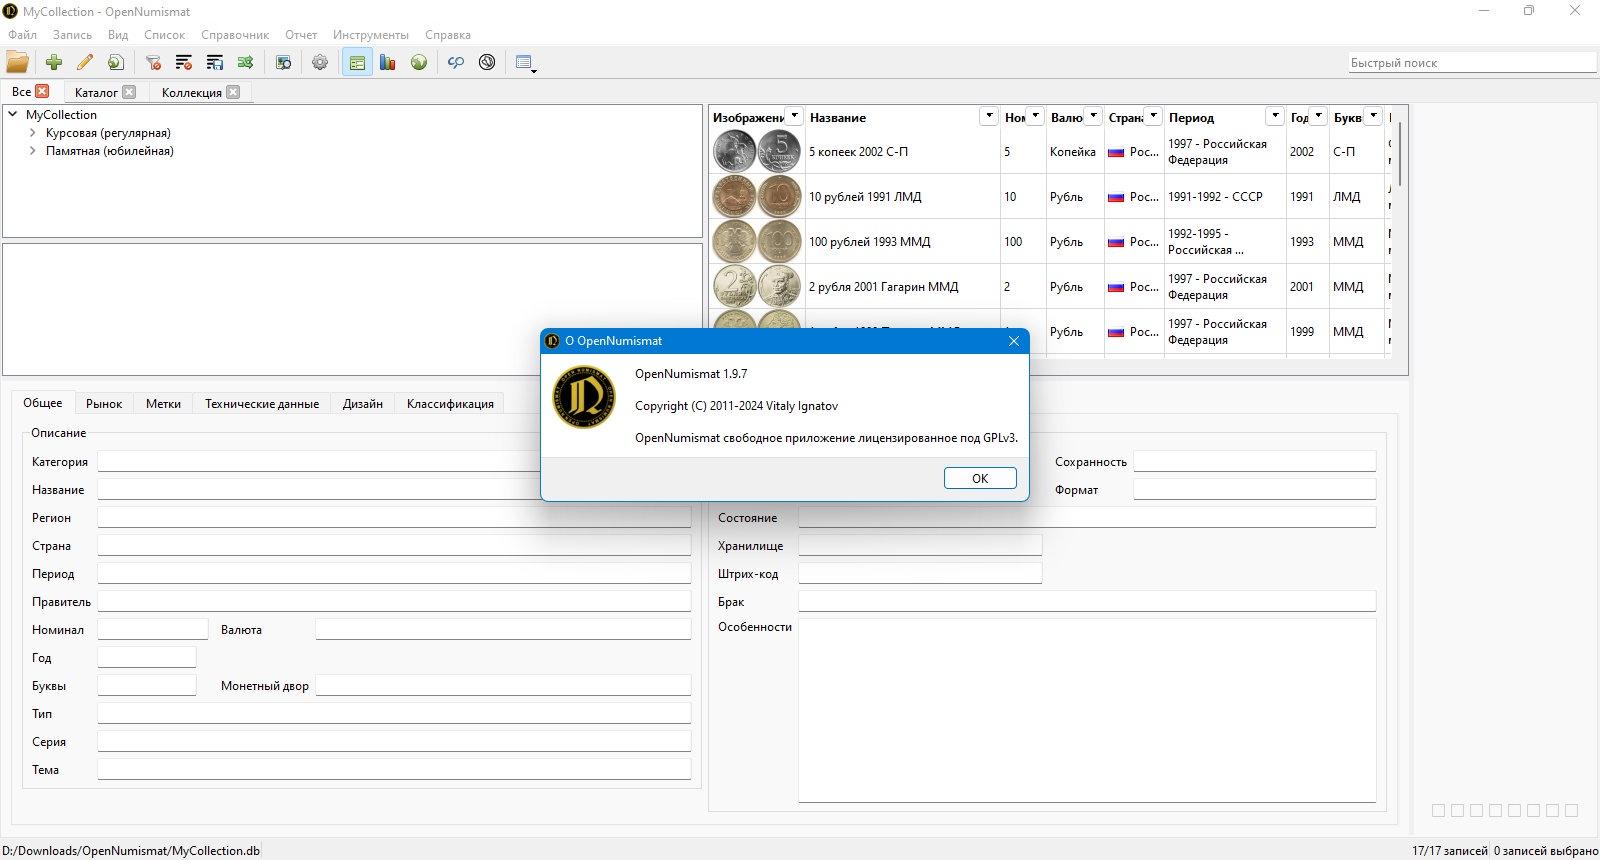Open the Список menu

click(165, 34)
